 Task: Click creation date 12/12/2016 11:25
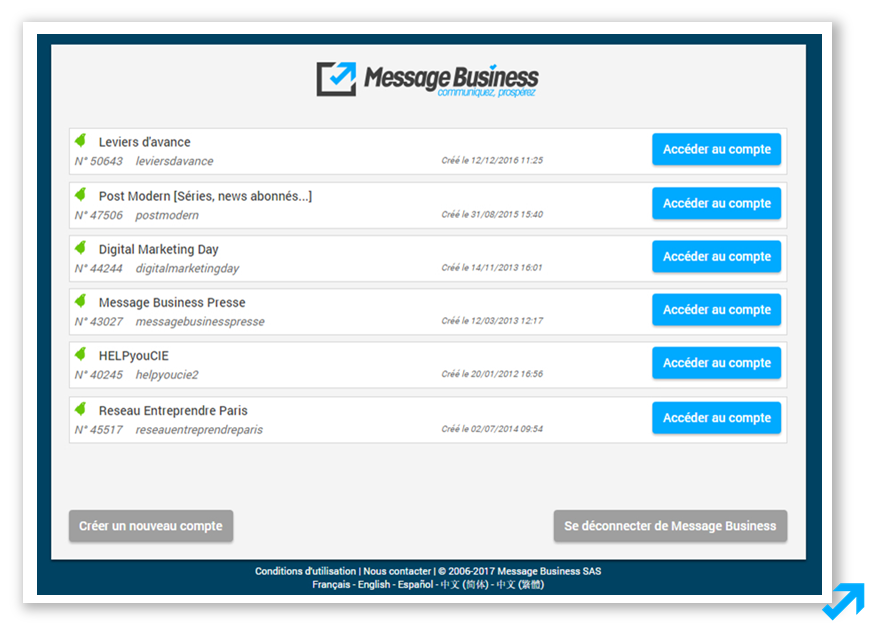coord(492,161)
